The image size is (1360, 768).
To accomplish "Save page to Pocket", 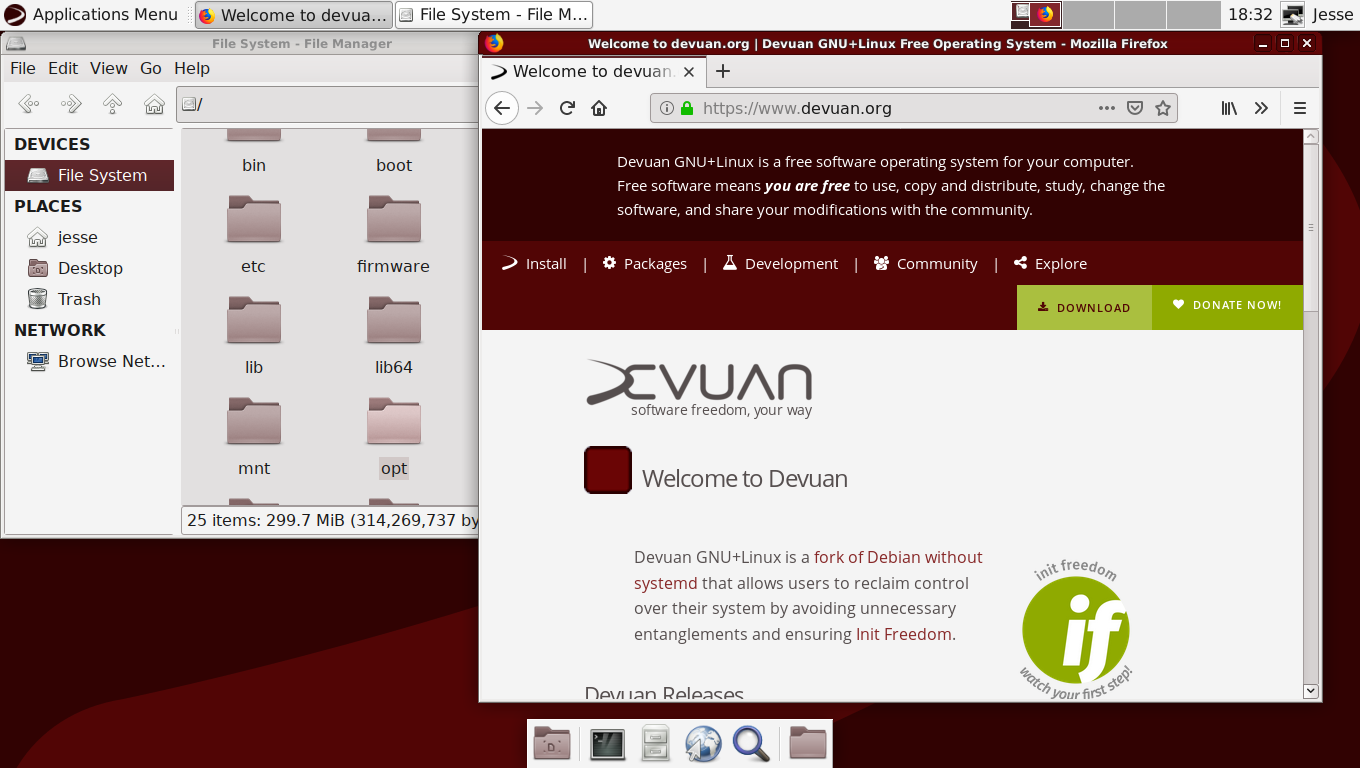I will point(1135,108).
